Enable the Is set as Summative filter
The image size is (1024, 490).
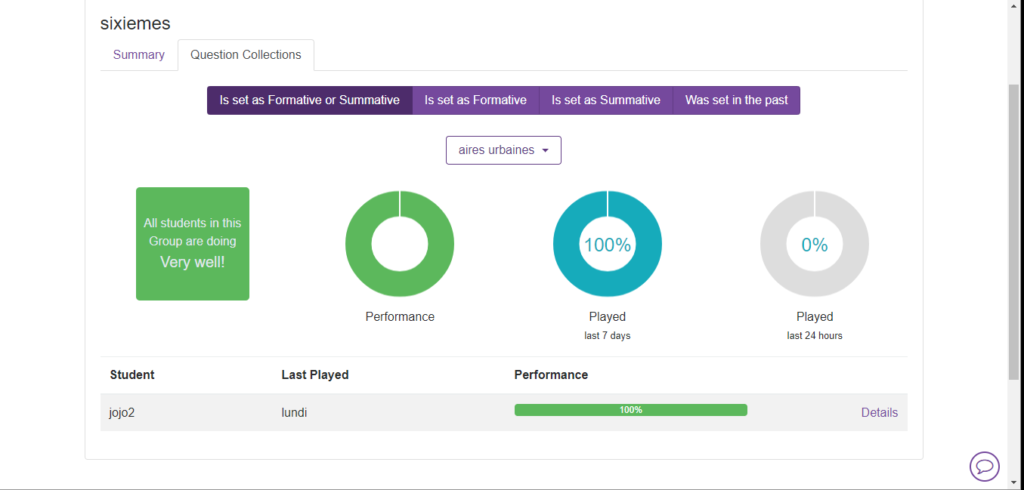[x=605, y=100]
